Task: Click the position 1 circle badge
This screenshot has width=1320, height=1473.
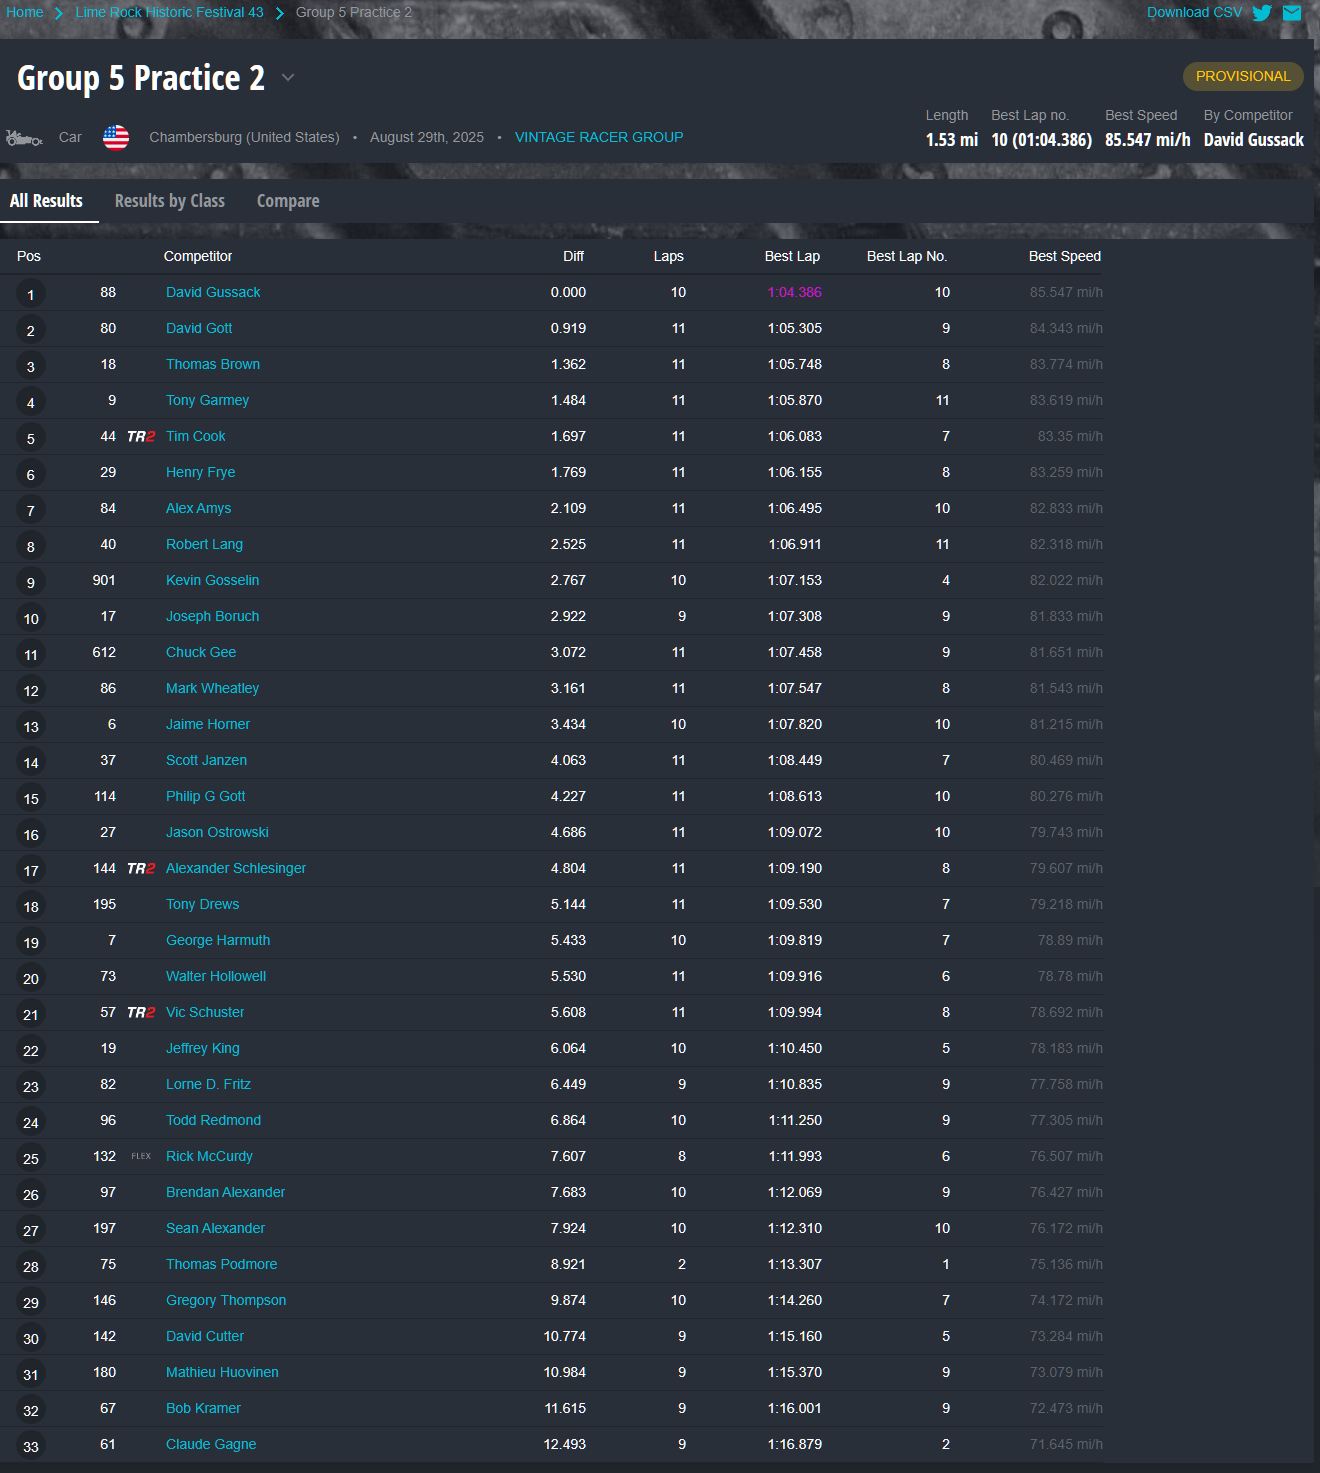Action: 31,294
